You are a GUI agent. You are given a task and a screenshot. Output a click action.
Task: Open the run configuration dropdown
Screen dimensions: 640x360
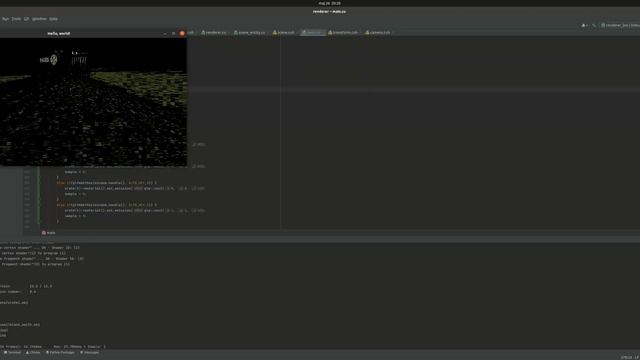coord(620,25)
